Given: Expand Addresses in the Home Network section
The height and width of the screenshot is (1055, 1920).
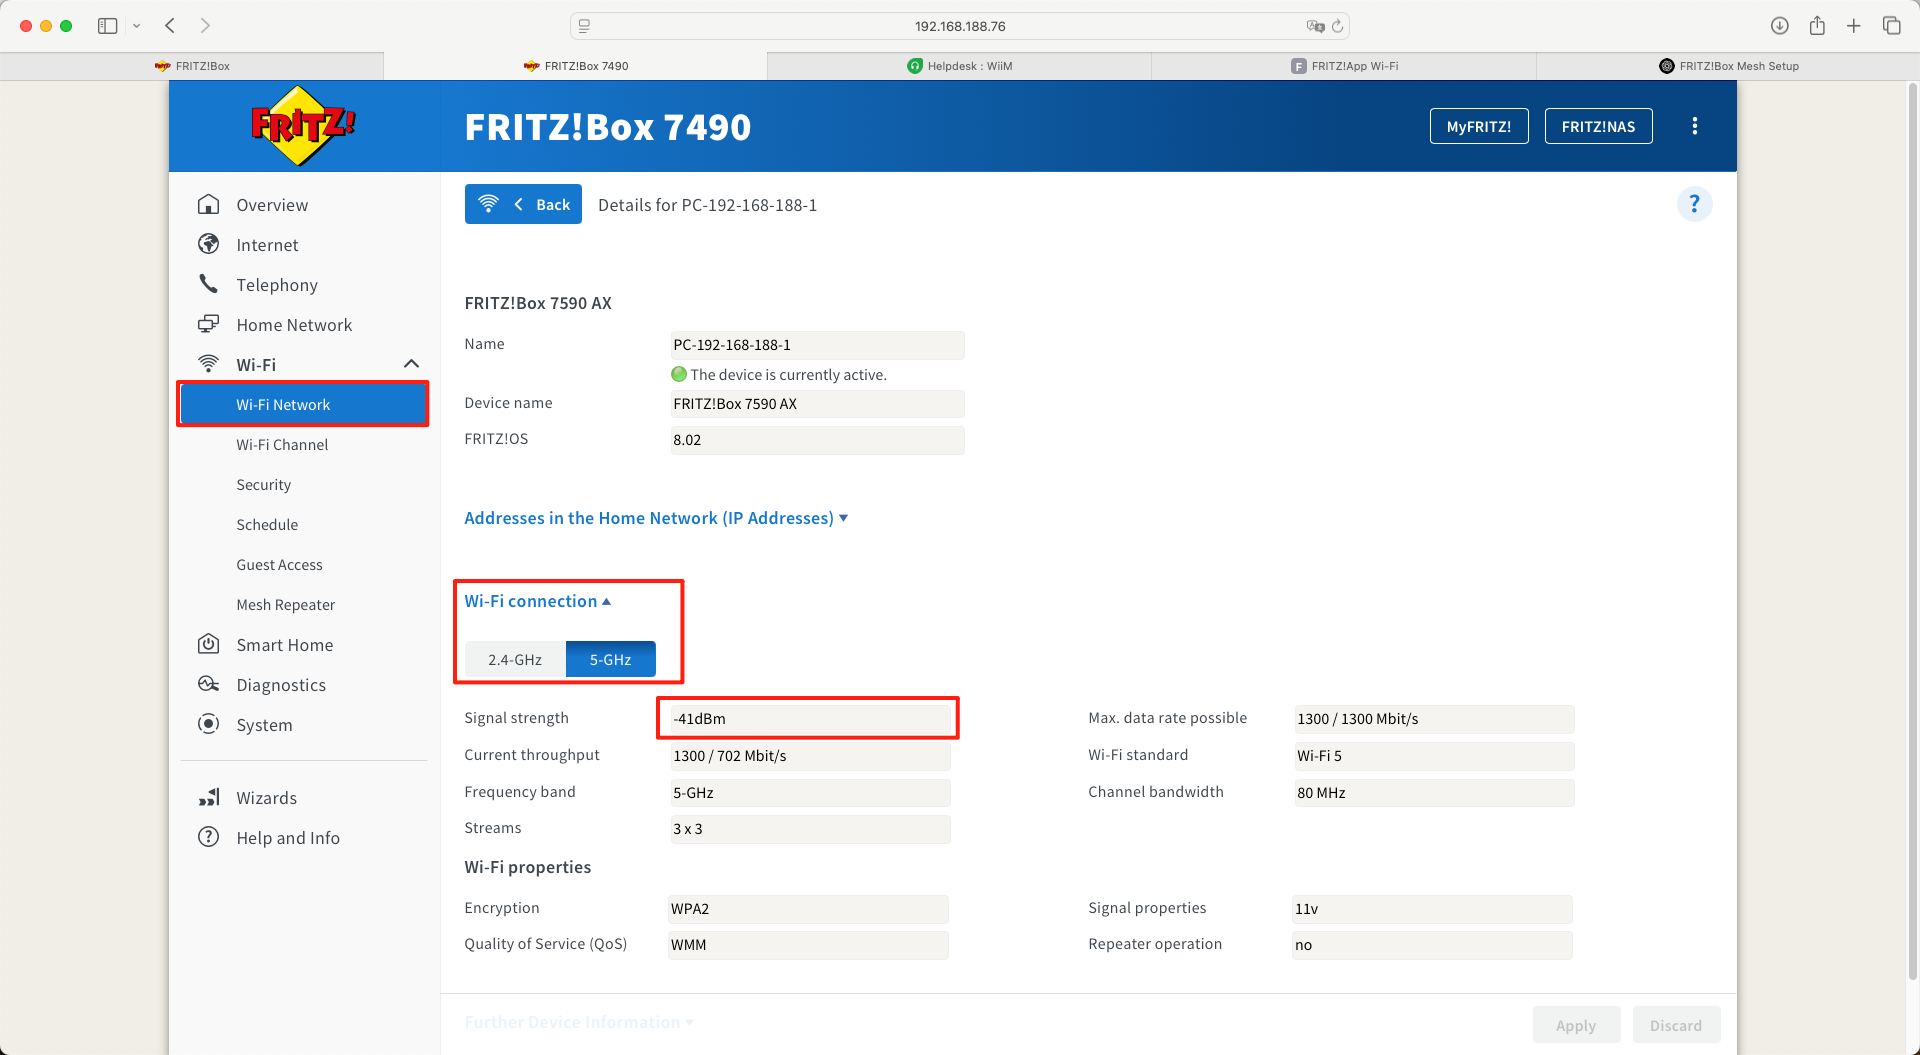Looking at the screenshot, I should pos(656,518).
